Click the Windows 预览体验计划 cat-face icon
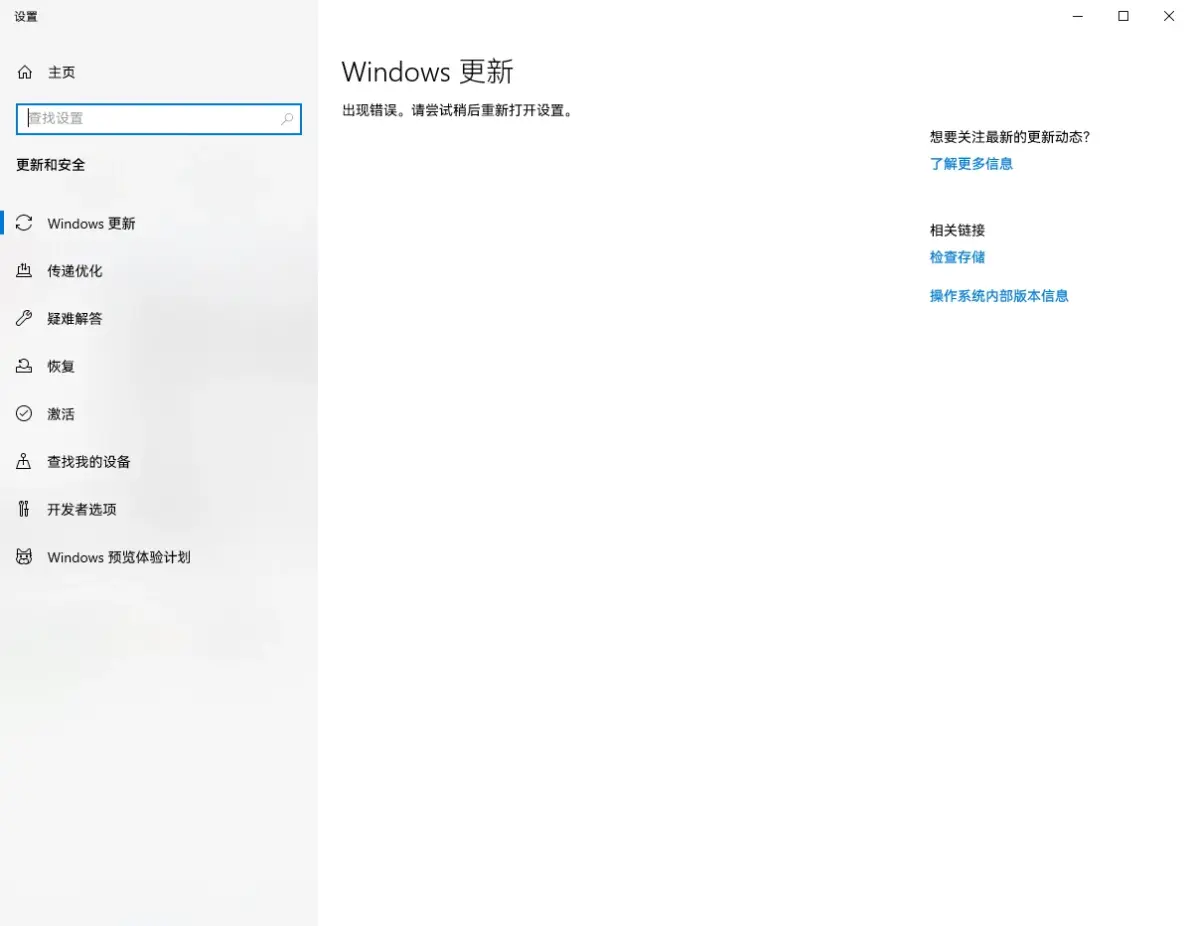This screenshot has width=1192, height=926. [x=25, y=557]
